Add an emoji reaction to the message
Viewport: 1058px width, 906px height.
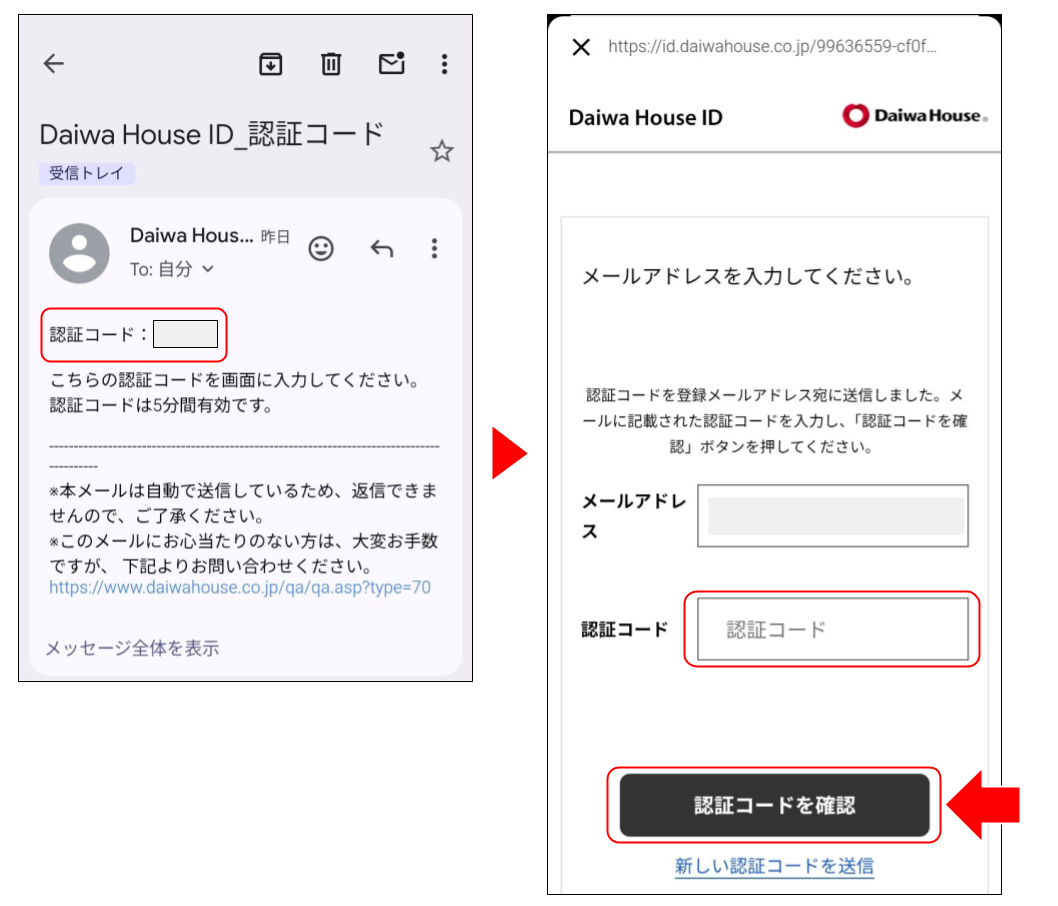click(321, 248)
